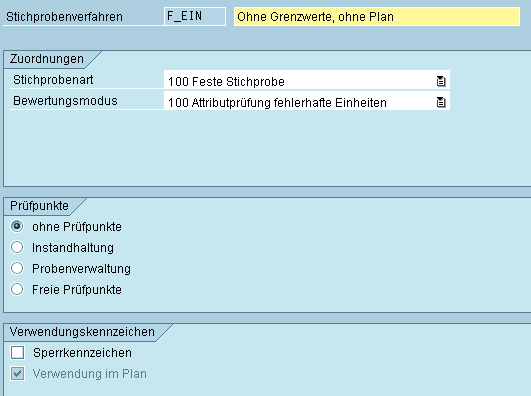Toggle the Verwendung im Plan checkbox
Image resolution: width=531 pixels, height=396 pixels.
point(17,374)
